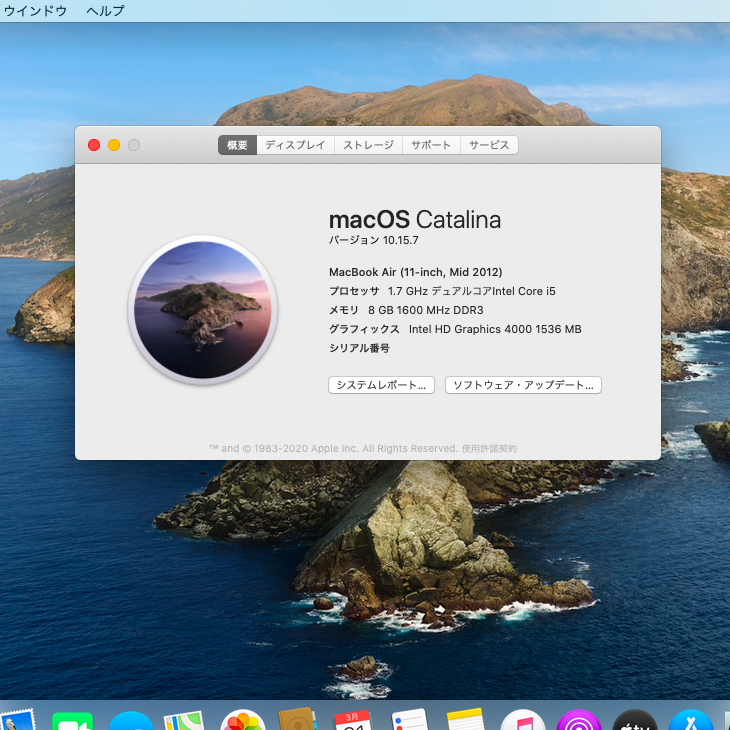Screen dimensions: 730x730
Task: Open the ヘルプ menu in the menu bar
Action: [106, 10]
